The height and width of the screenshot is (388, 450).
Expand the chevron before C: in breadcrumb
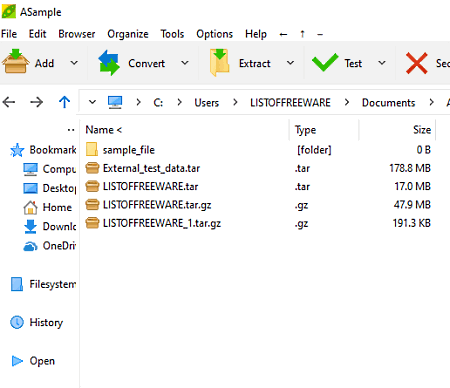click(x=138, y=102)
